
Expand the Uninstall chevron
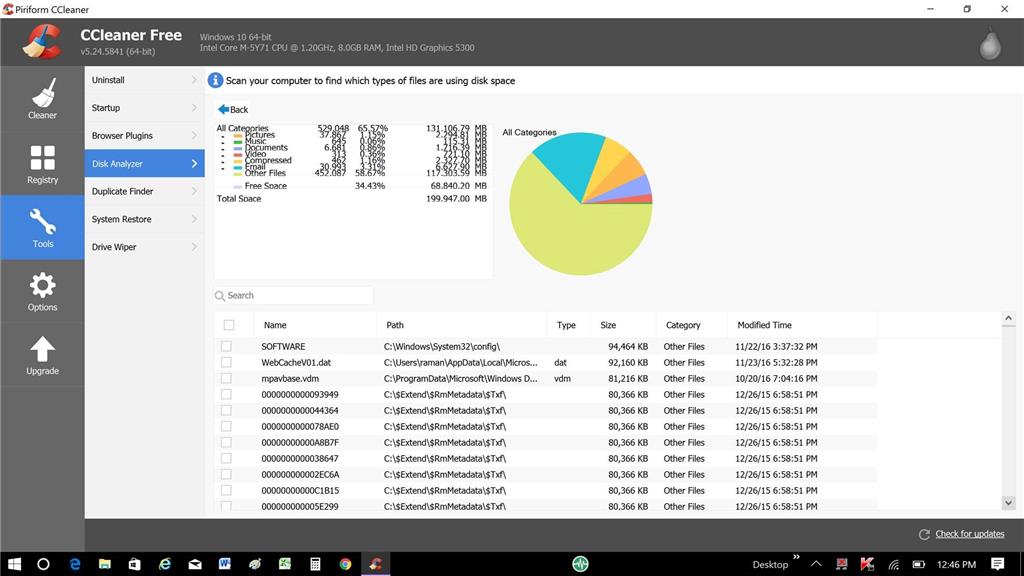point(194,80)
